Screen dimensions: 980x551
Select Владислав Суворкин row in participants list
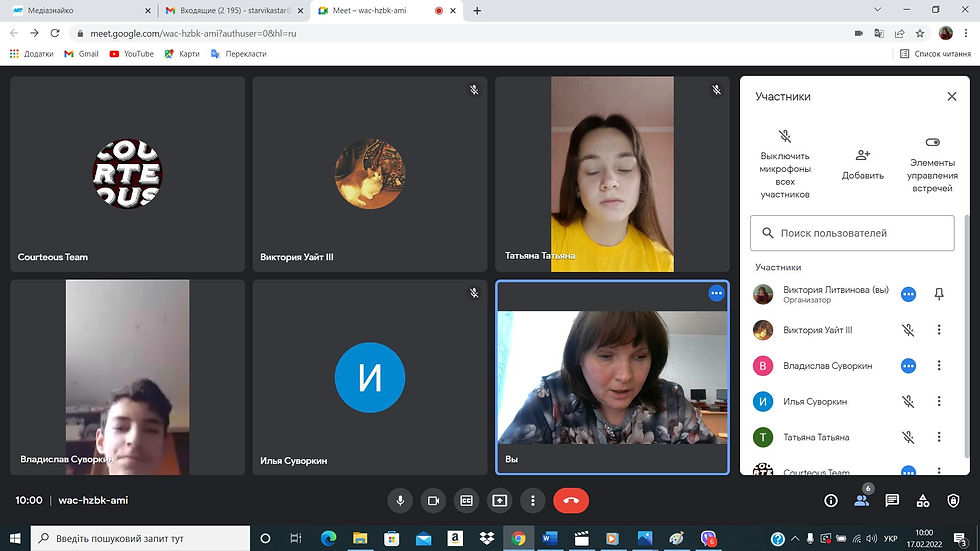(x=852, y=365)
